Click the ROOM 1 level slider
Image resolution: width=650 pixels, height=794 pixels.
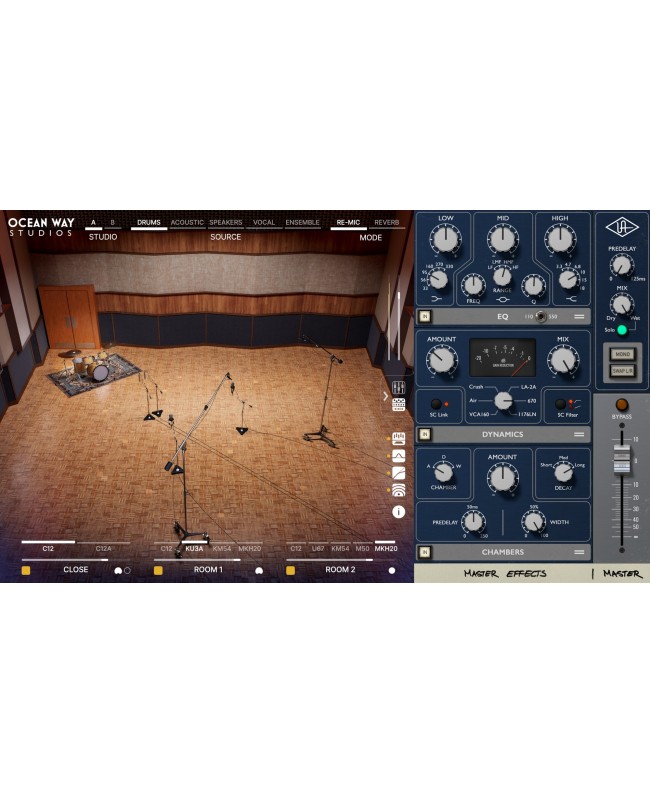[197, 560]
